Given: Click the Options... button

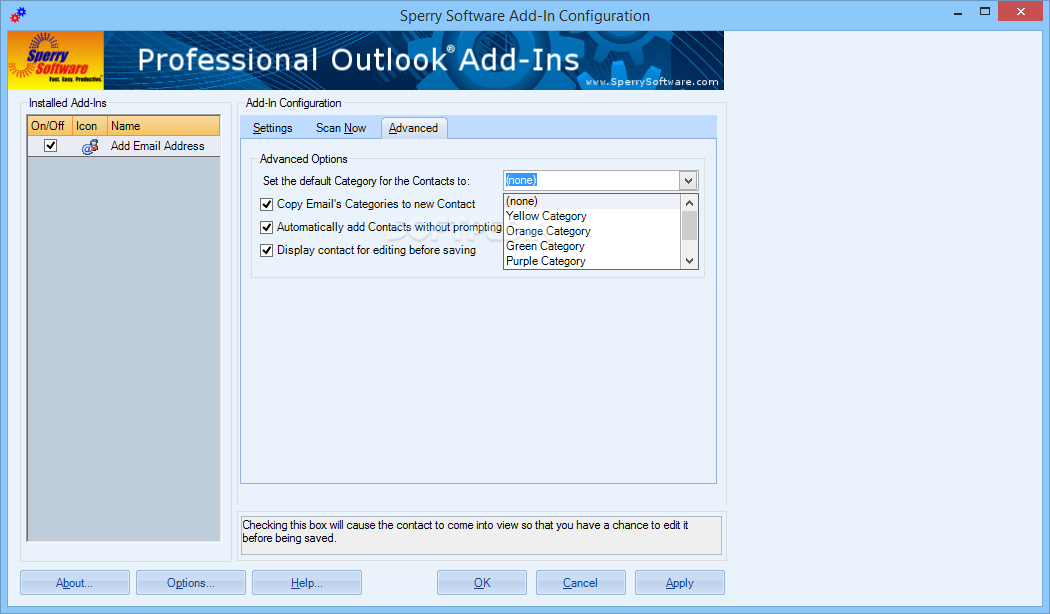Looking at the screenshot, I should click(191, 583).
